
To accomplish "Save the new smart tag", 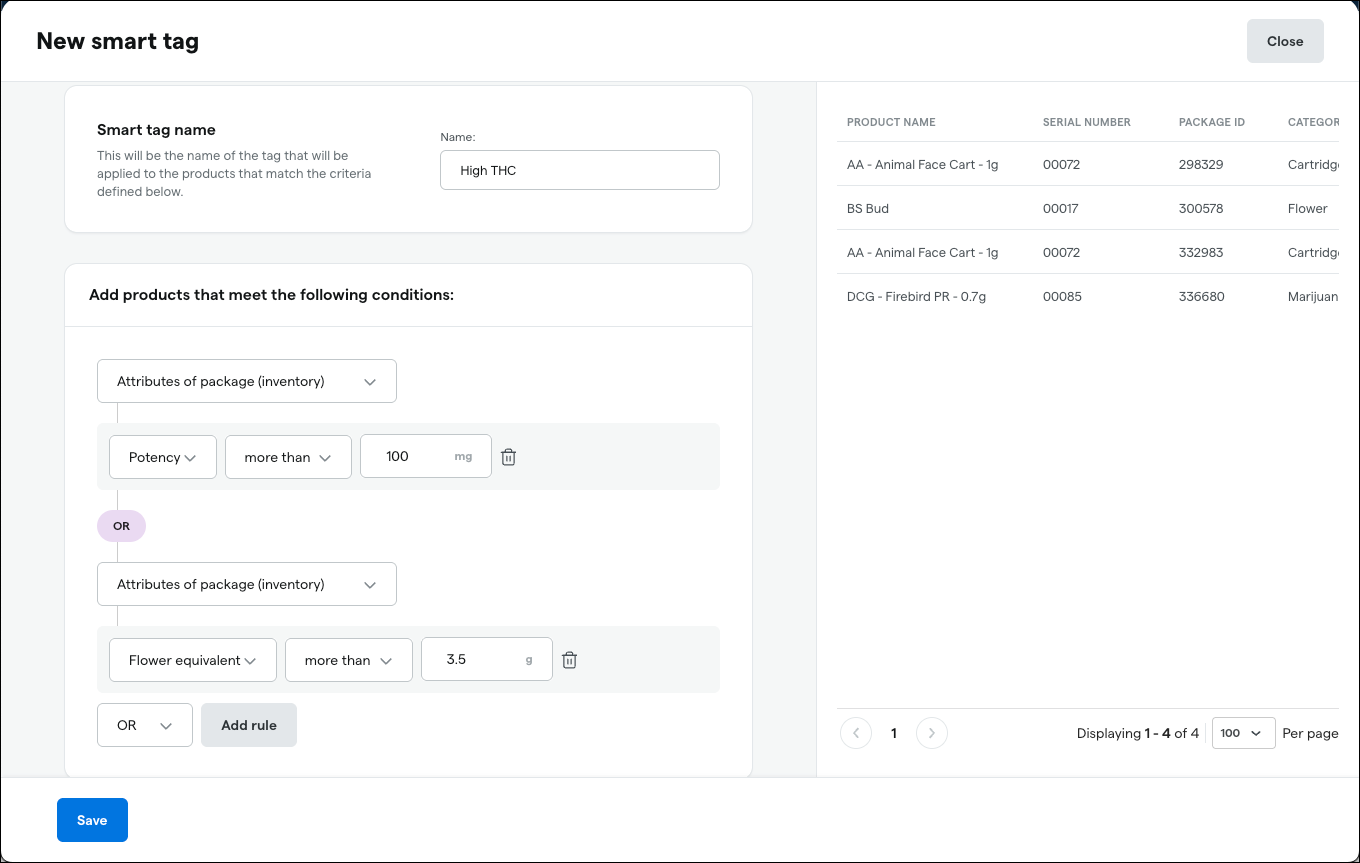I will (92, 819).
